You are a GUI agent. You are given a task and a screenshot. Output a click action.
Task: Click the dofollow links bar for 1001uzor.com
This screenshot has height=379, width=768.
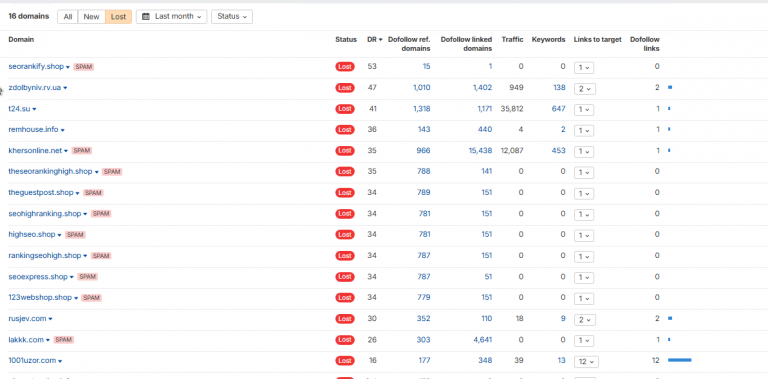click(x=679, y=360)
